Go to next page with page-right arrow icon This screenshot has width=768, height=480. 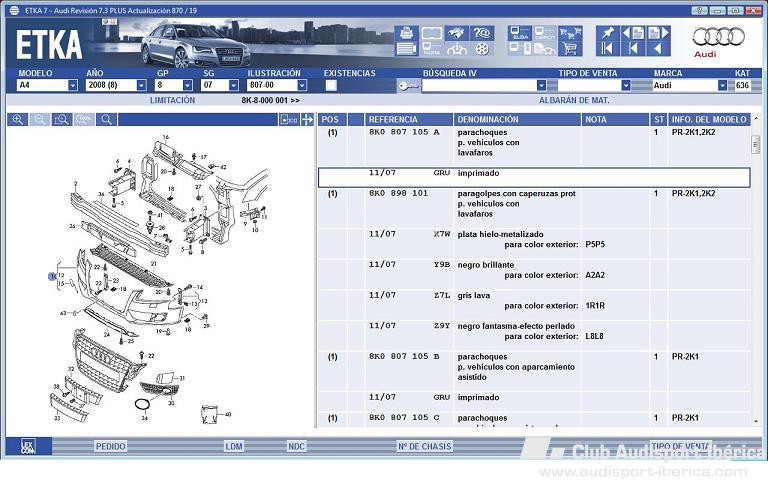(x=658, y=33)
